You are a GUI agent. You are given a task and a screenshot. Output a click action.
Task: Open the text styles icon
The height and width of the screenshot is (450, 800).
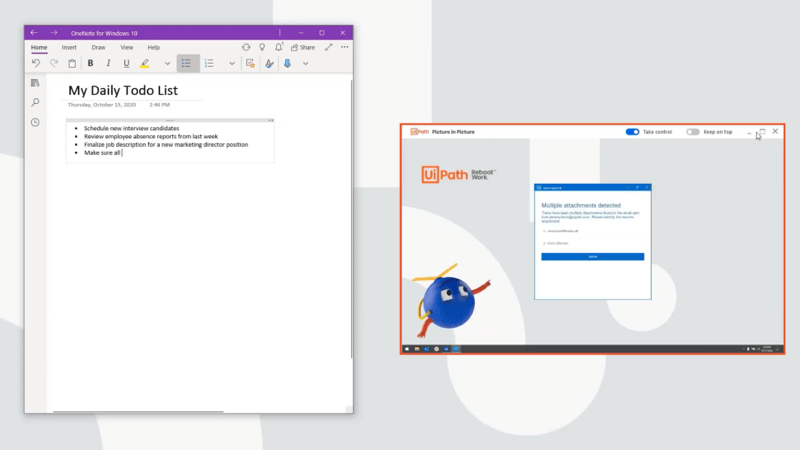(x=269, y=63)
